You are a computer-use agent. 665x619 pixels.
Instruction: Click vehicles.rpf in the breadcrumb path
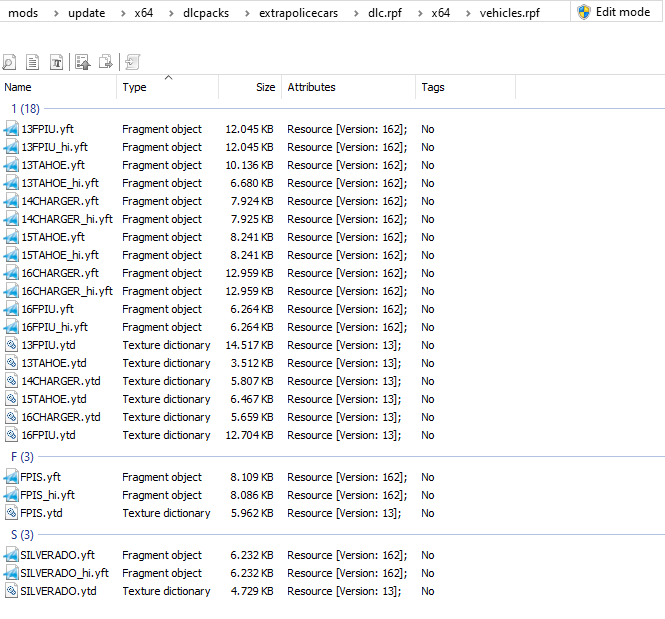pyautogui.click(x=509, y=13)
